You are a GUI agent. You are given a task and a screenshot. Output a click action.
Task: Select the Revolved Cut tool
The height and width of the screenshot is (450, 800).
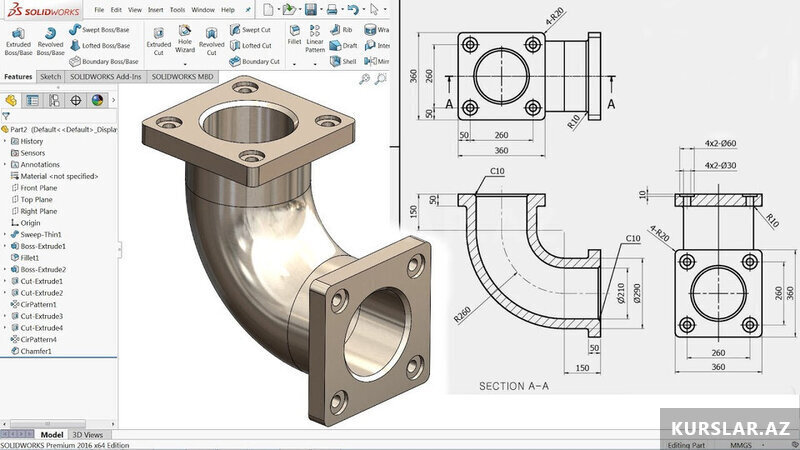pyautogui.click(x=211, y=41)
